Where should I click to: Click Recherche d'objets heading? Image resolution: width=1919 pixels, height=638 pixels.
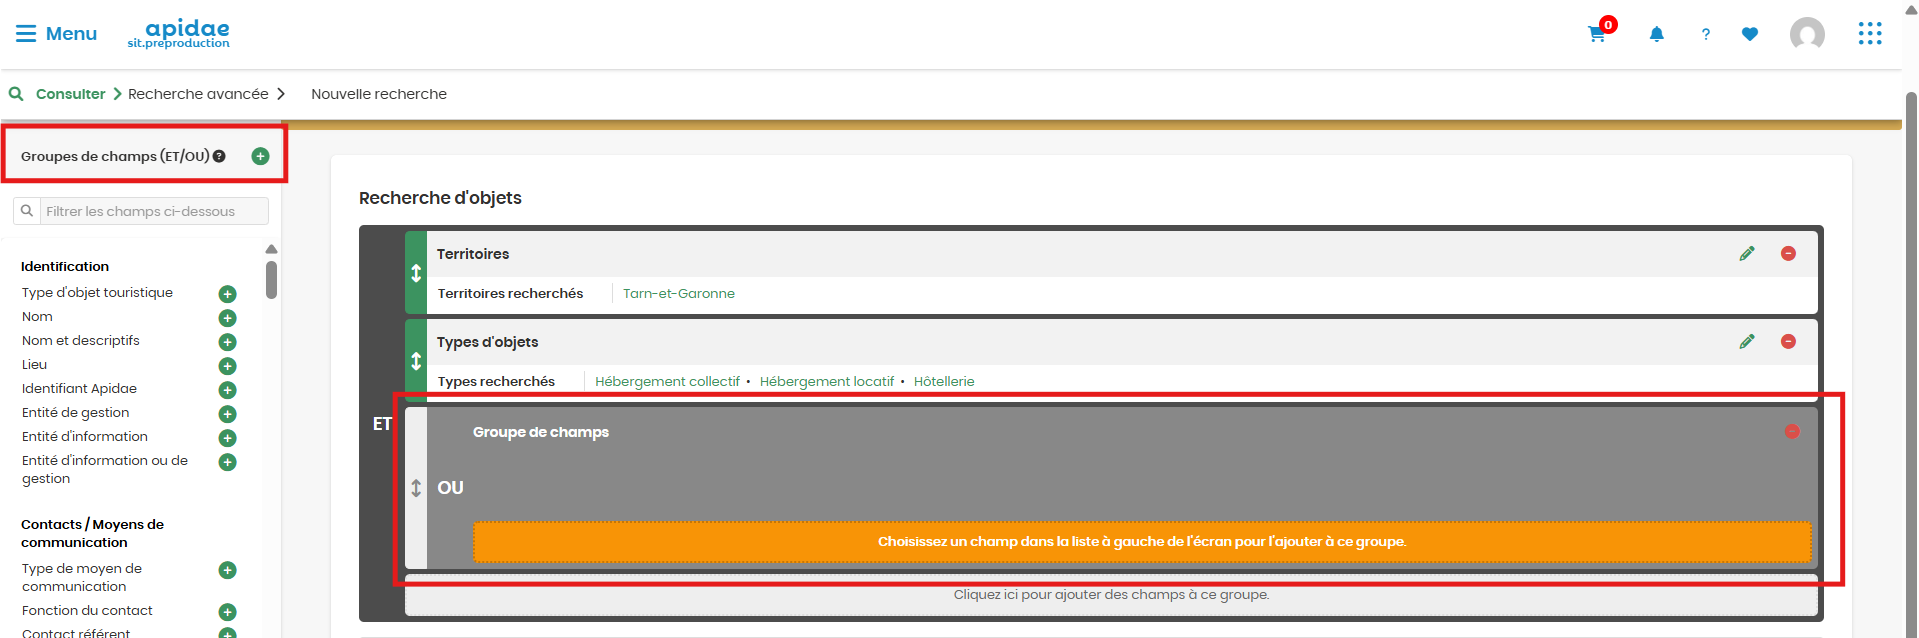click(x=440, y=198)
